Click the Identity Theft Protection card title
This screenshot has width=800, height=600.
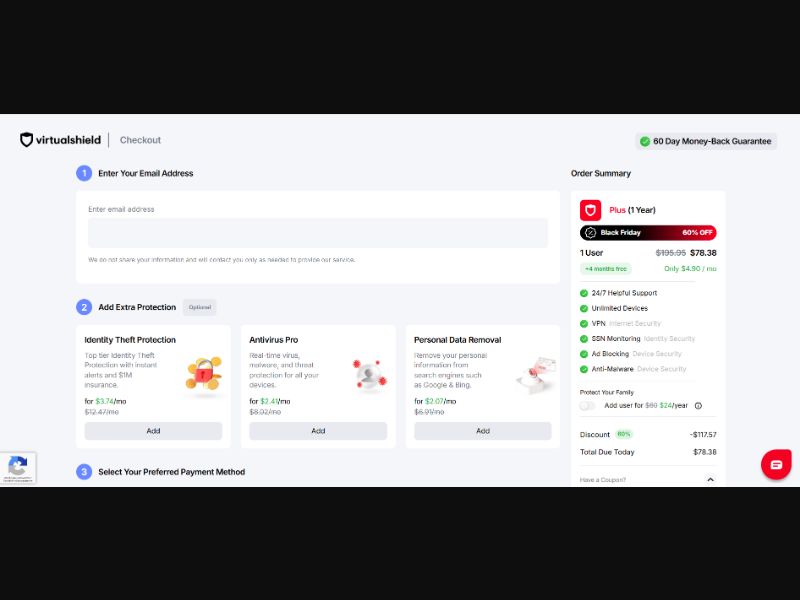pyautogui.click(x=130, y=340)
